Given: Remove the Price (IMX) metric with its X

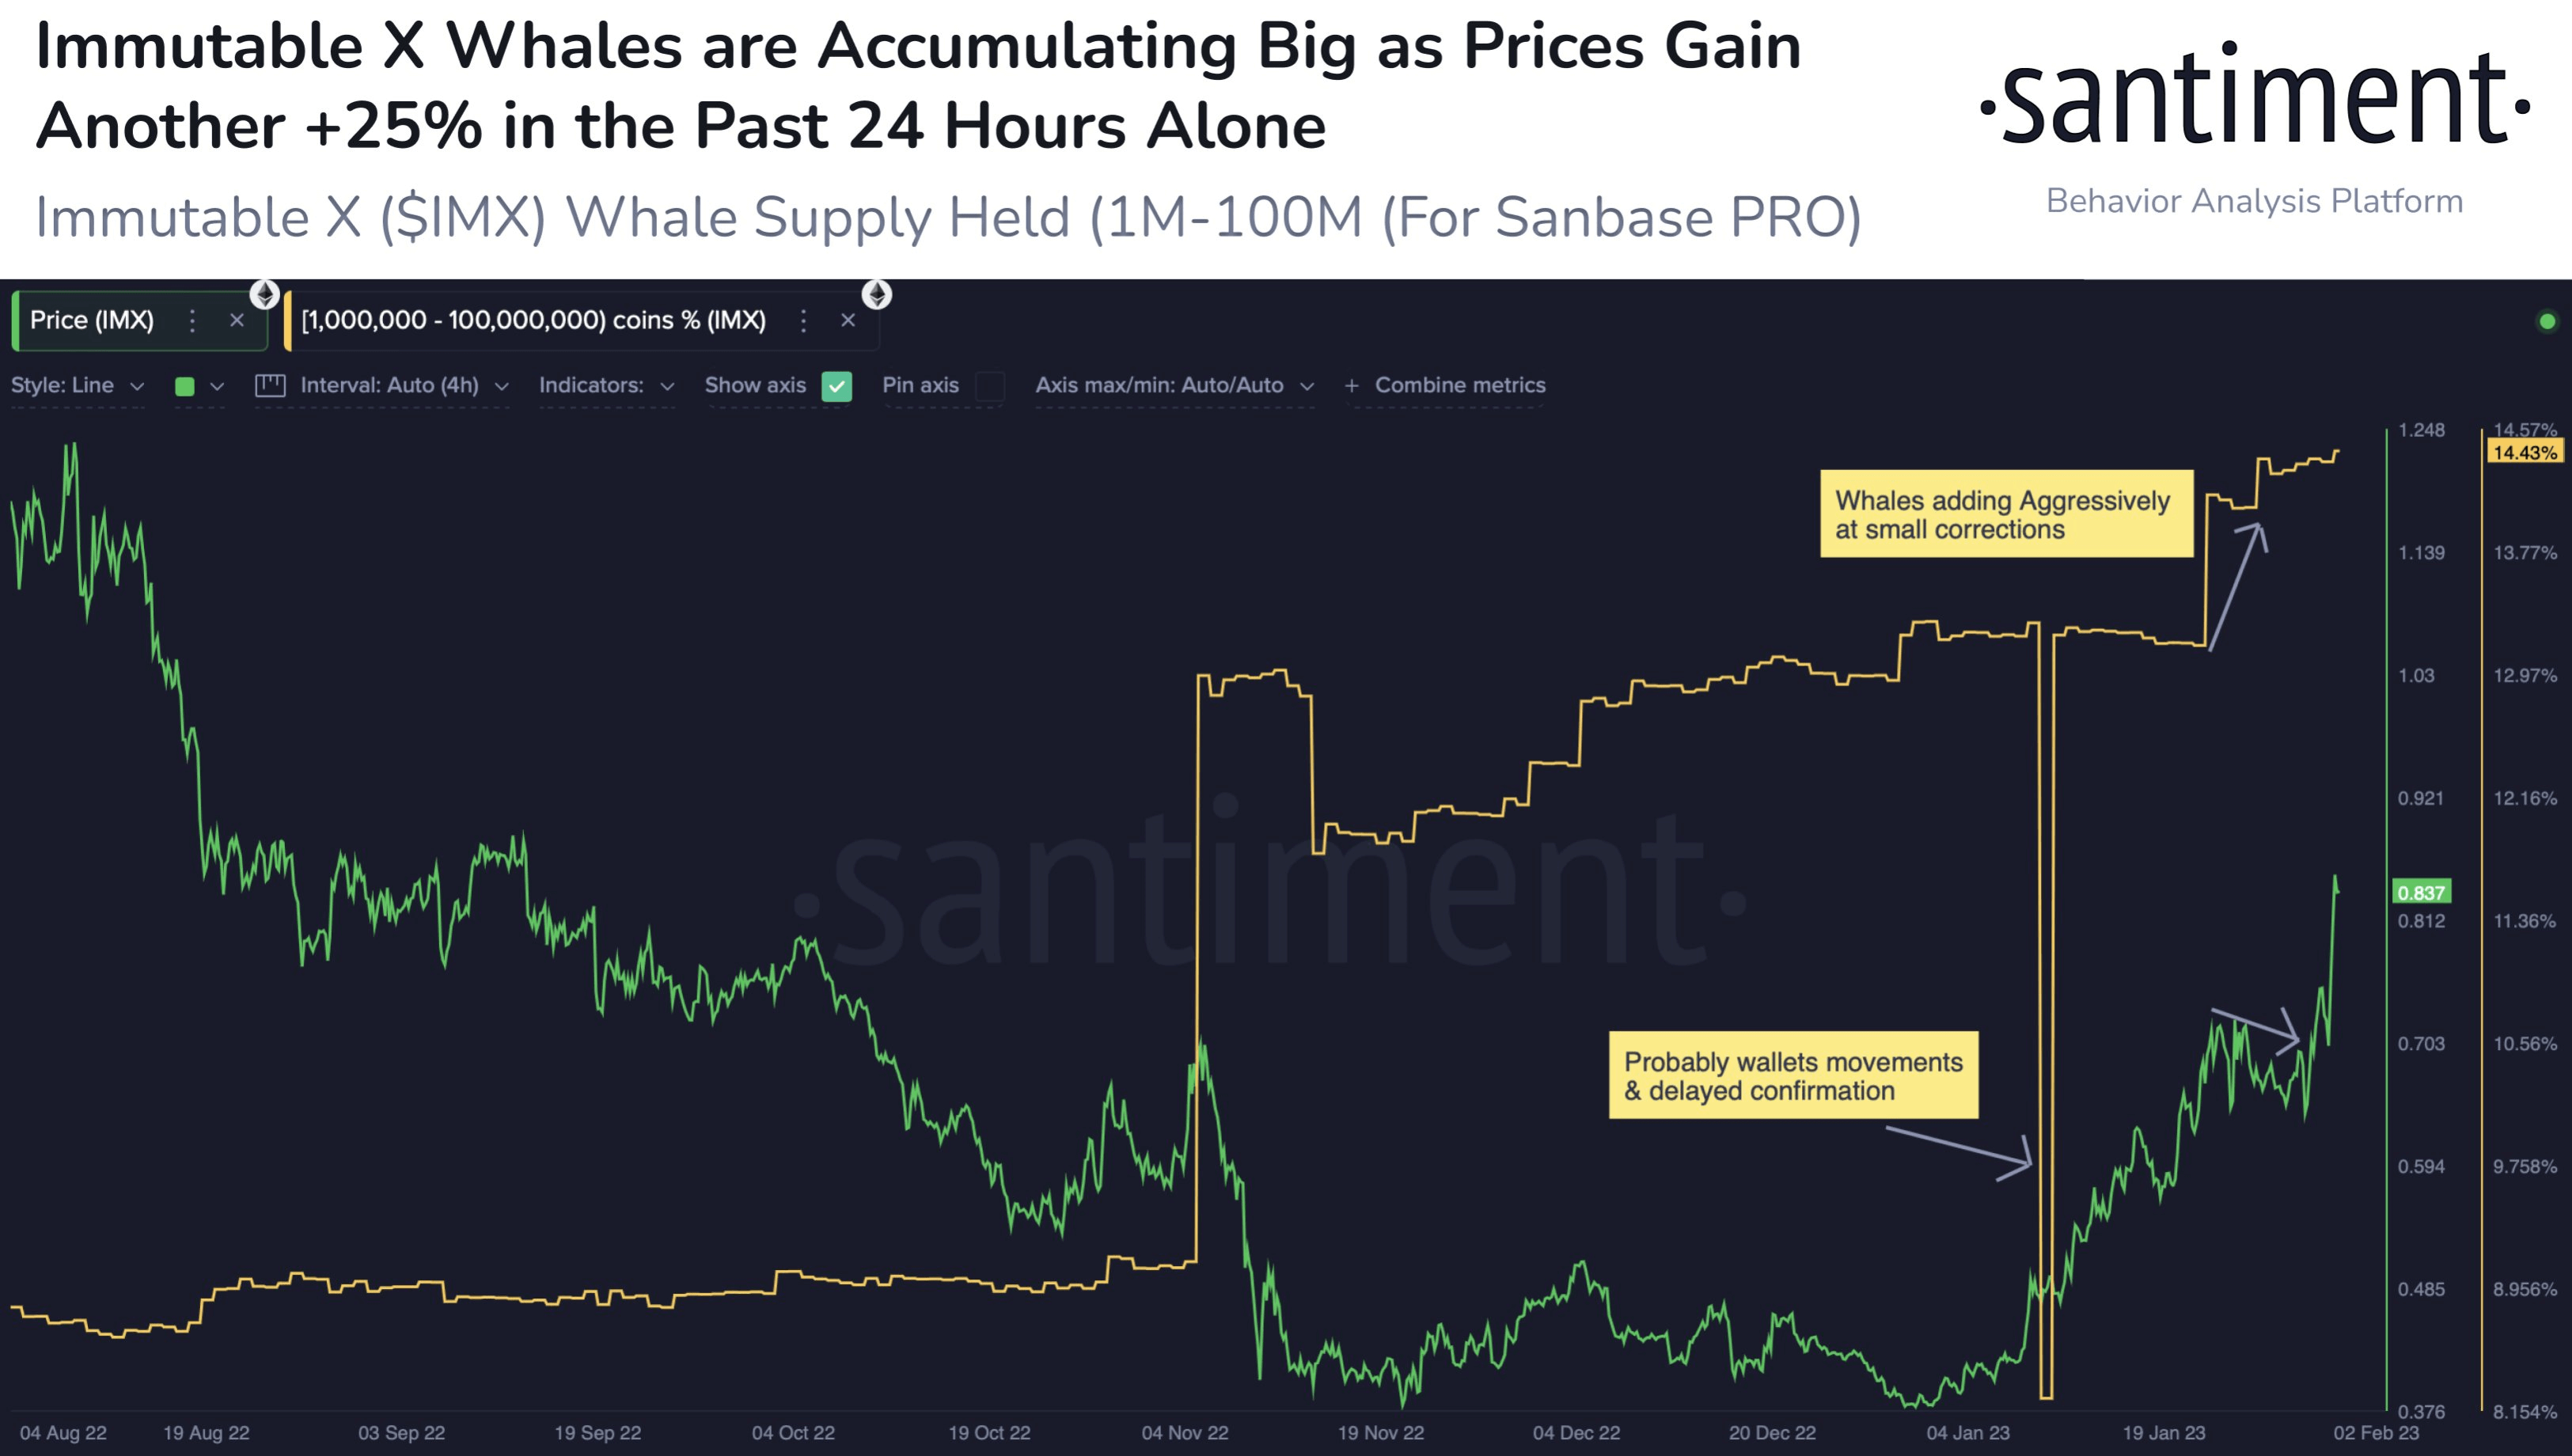Looking at the screenshot, I should 237,320.
